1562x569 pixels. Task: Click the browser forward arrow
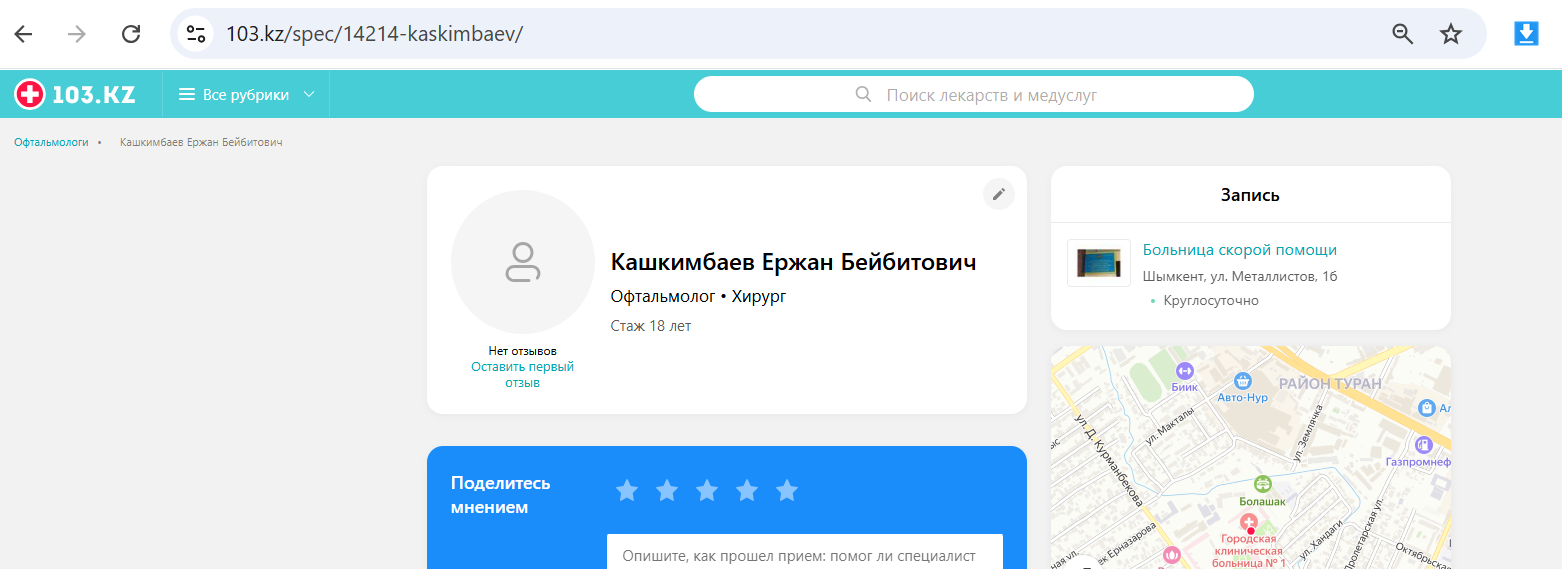click(x=77, y=34)
